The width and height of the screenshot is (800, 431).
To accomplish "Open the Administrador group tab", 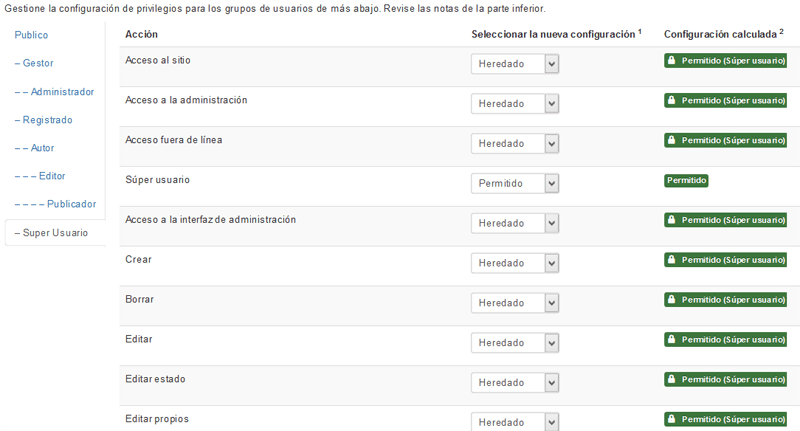I will click(55, 92).
